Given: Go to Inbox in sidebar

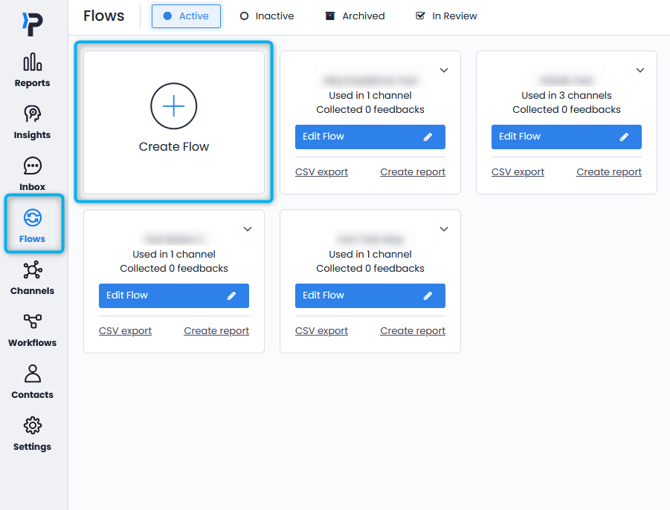Looking at the screenshot, I should pos(32,167).
